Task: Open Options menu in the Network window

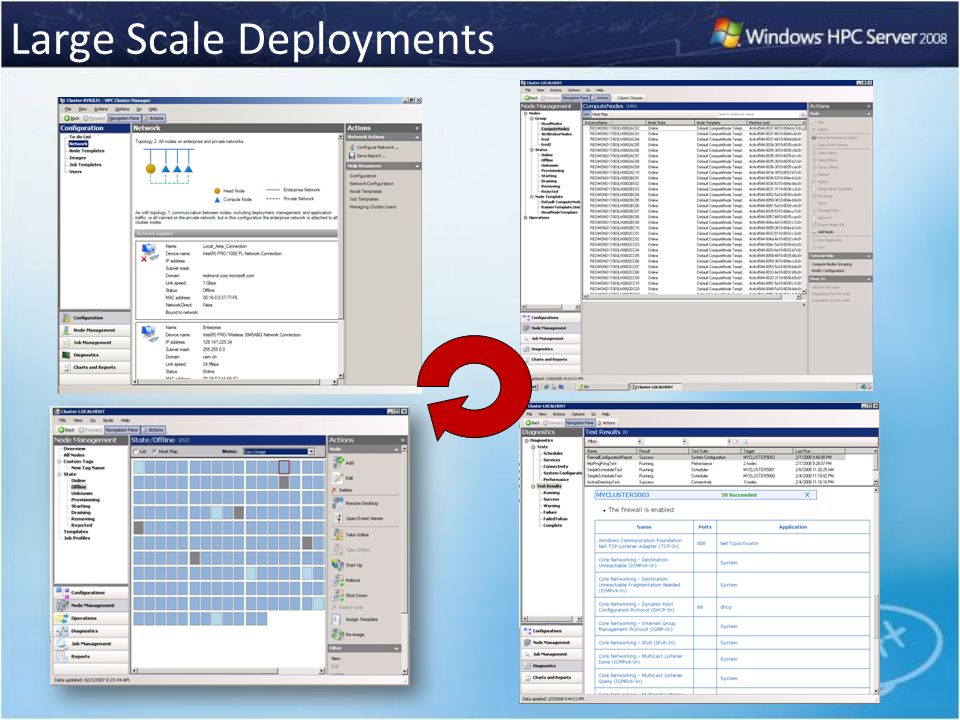Action: coord(122,109)
